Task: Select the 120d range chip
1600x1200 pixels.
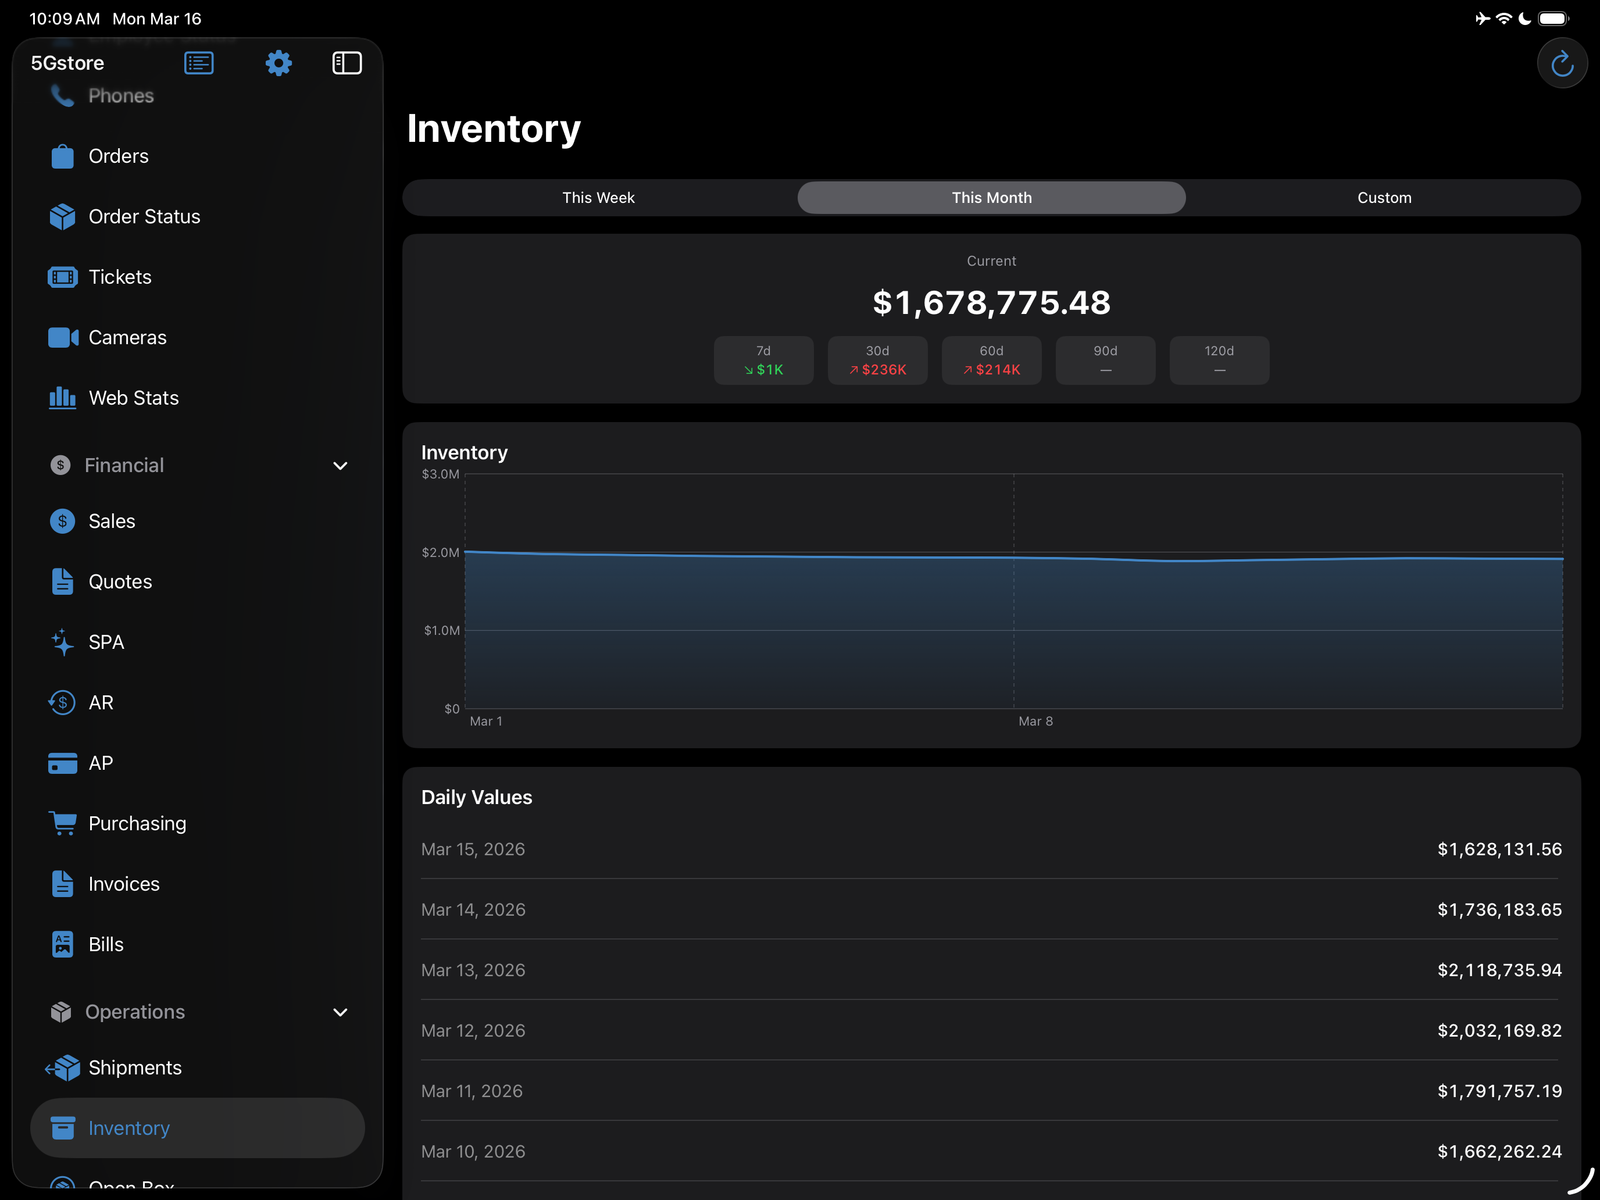Action: point(1219,360)
